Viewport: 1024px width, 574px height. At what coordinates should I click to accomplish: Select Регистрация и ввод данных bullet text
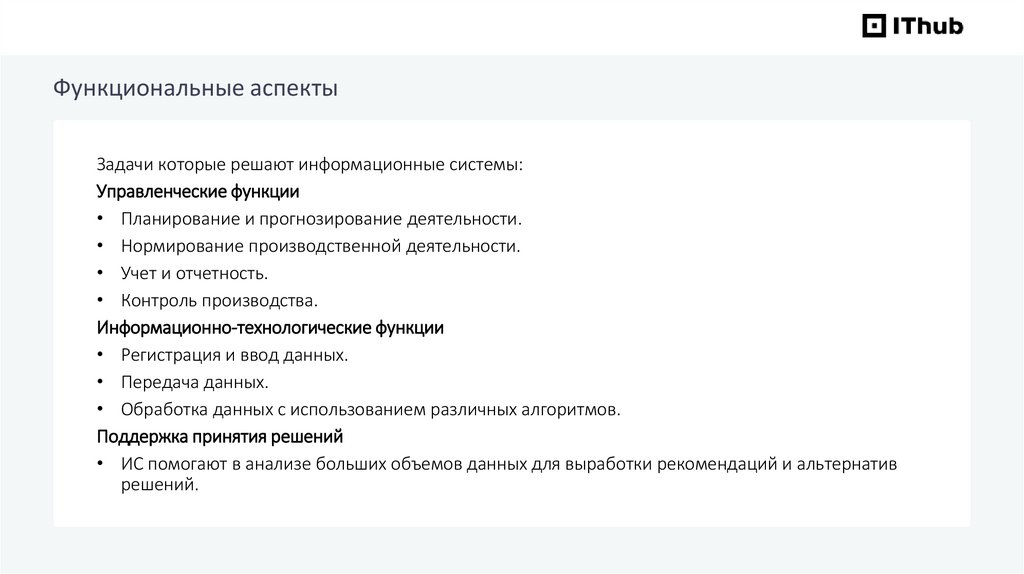click(x=234, y=355)
